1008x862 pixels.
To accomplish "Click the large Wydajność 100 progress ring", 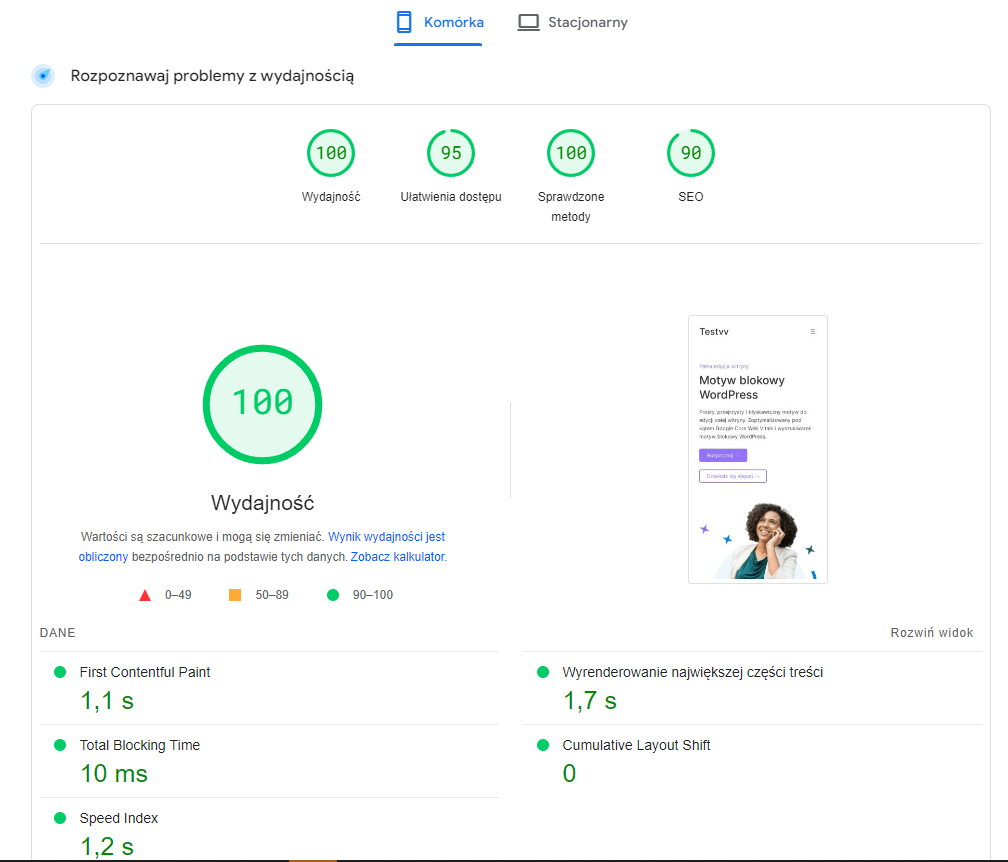I will point(262,404).
